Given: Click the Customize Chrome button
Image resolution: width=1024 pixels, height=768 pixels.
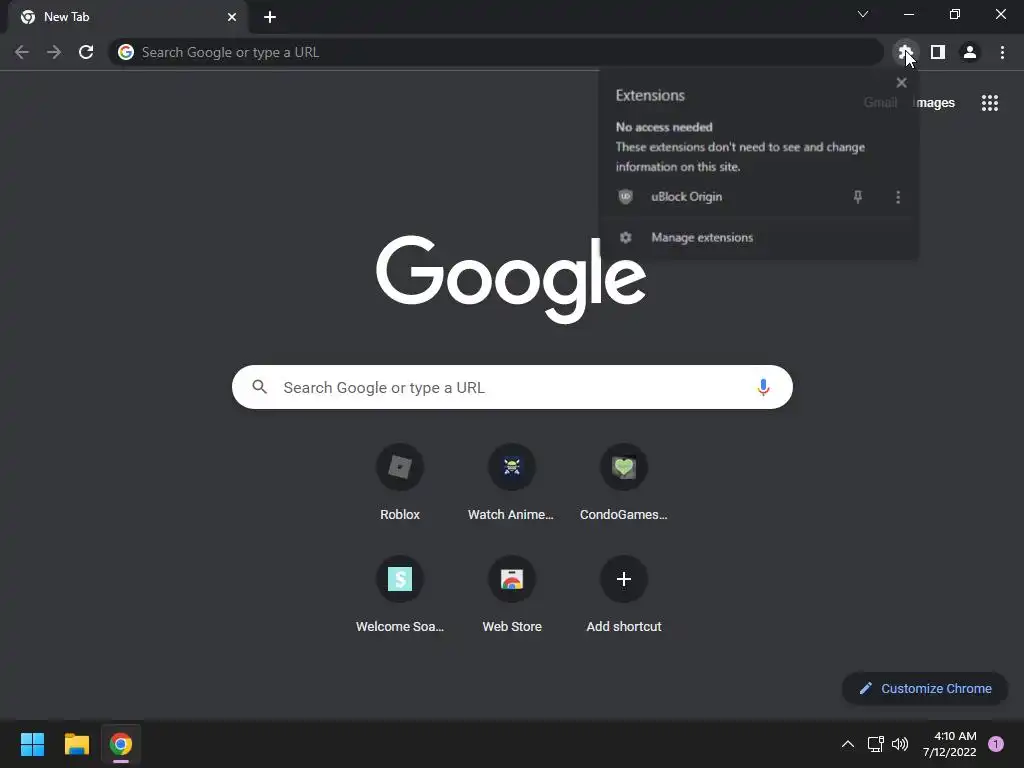Looking at the screenshot, I should [925, 688].
